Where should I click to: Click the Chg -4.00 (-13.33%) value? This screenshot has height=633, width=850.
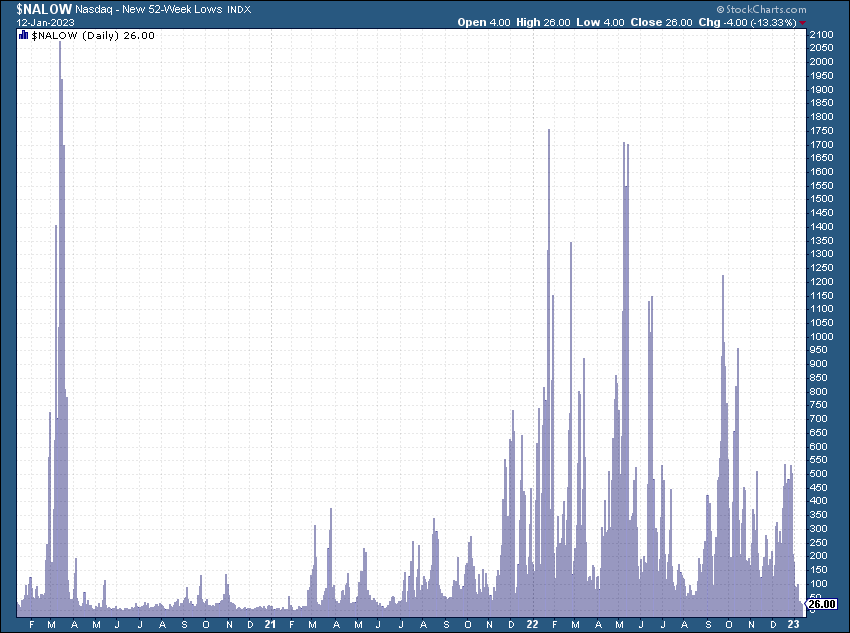tap(748, 22)
